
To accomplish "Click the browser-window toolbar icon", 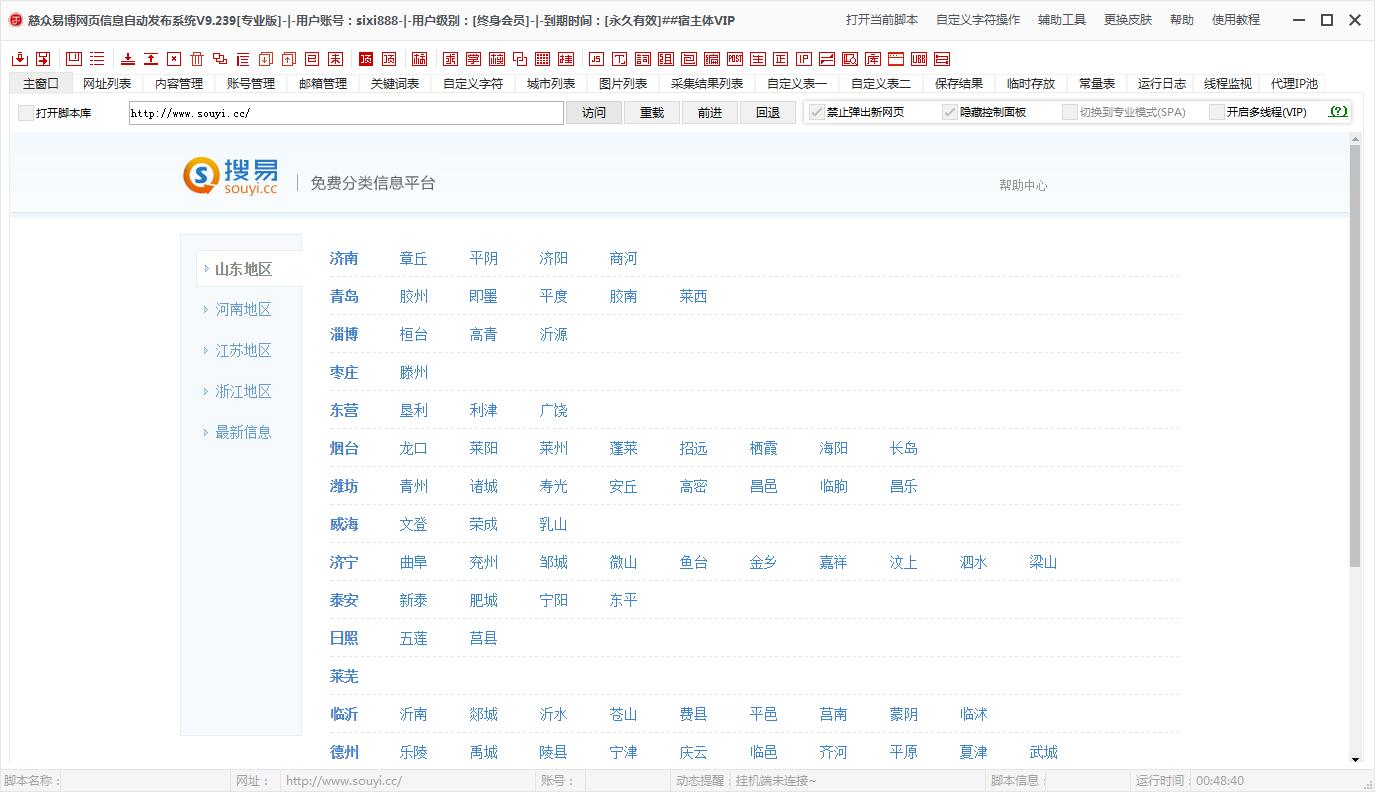I will [x=896, y=59].
